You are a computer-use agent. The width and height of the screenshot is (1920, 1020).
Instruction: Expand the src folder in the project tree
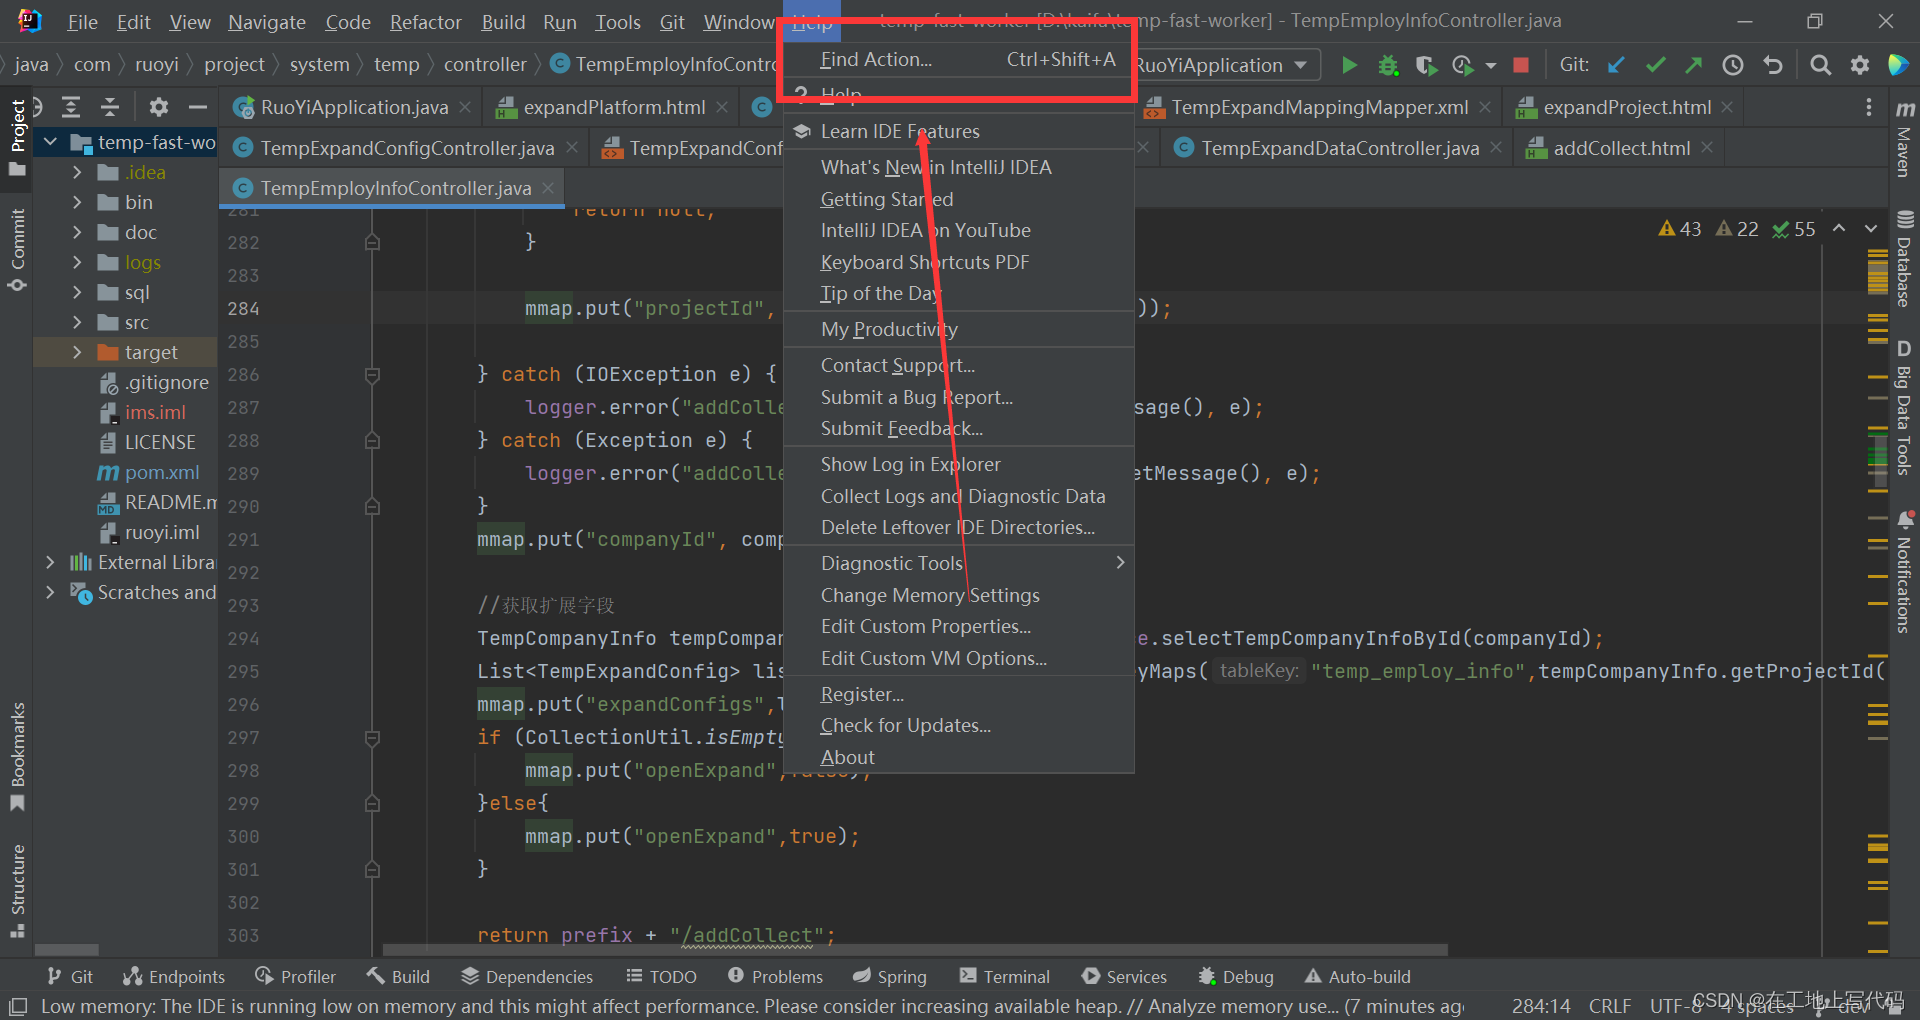78,322
